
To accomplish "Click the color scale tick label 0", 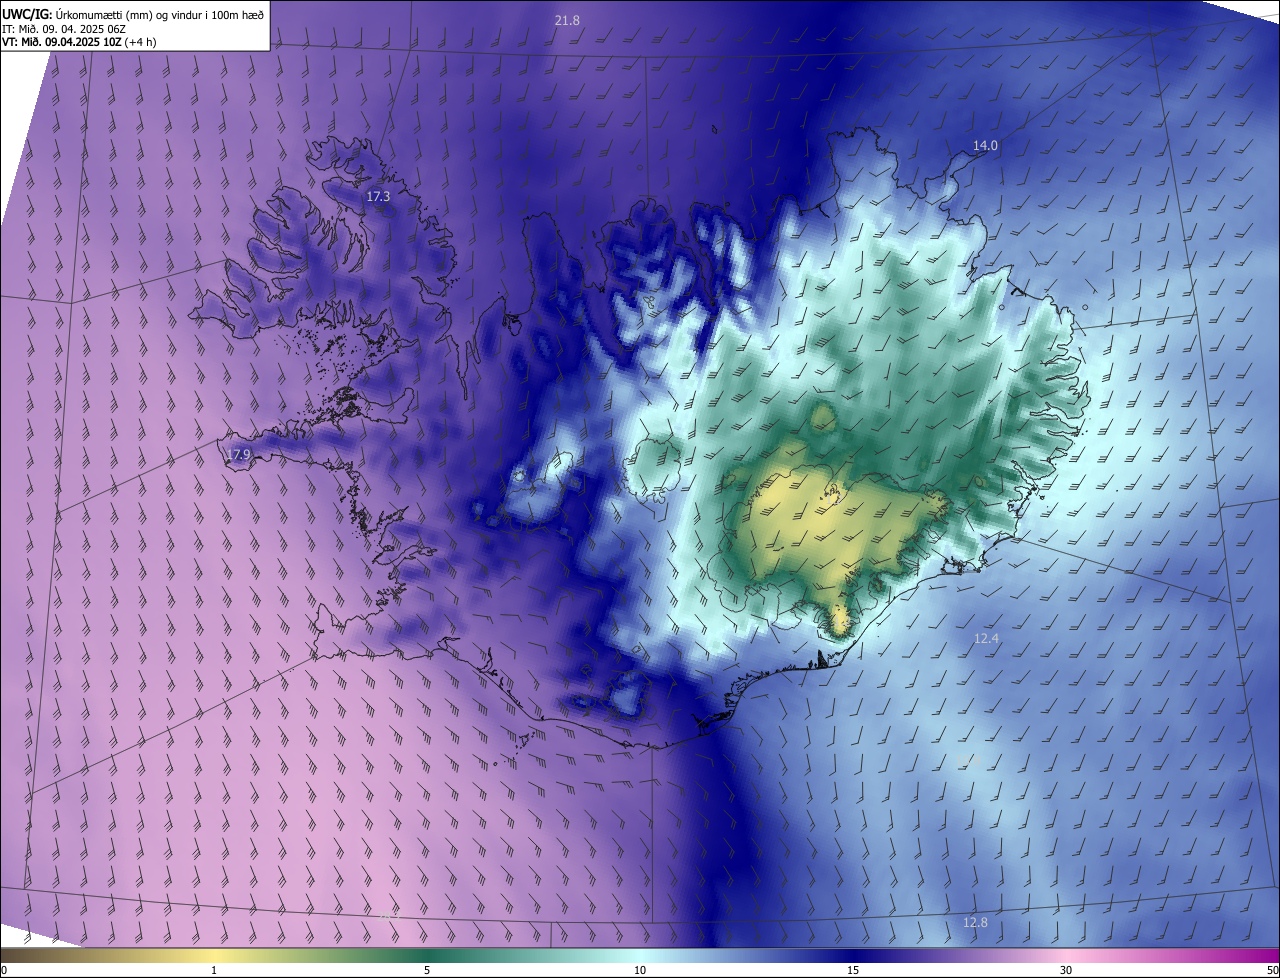I will click(4, 970).
